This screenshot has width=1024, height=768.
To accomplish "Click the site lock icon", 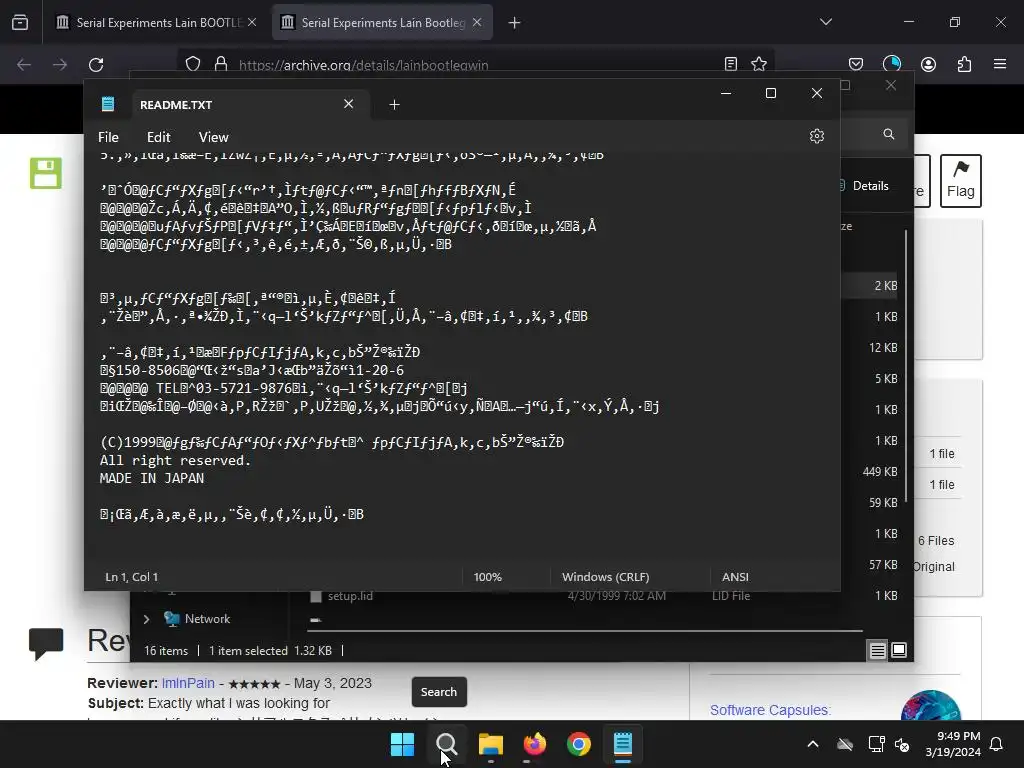I will pos(221,64).
